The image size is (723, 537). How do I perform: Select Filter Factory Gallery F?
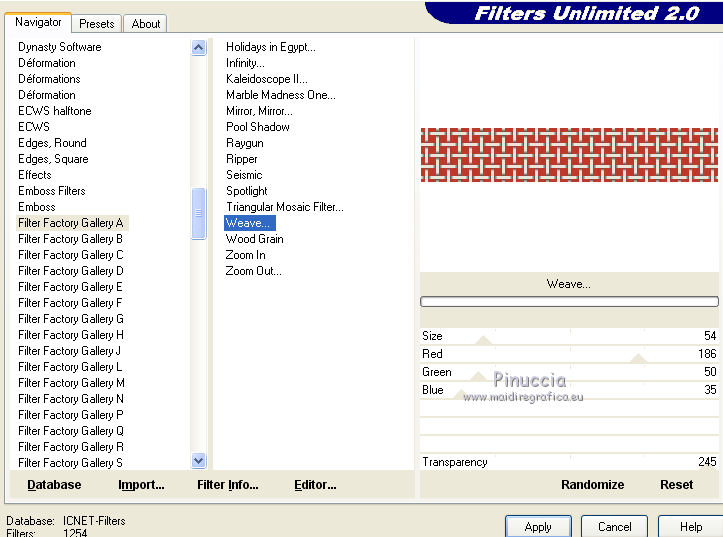[x=70, y=303]
